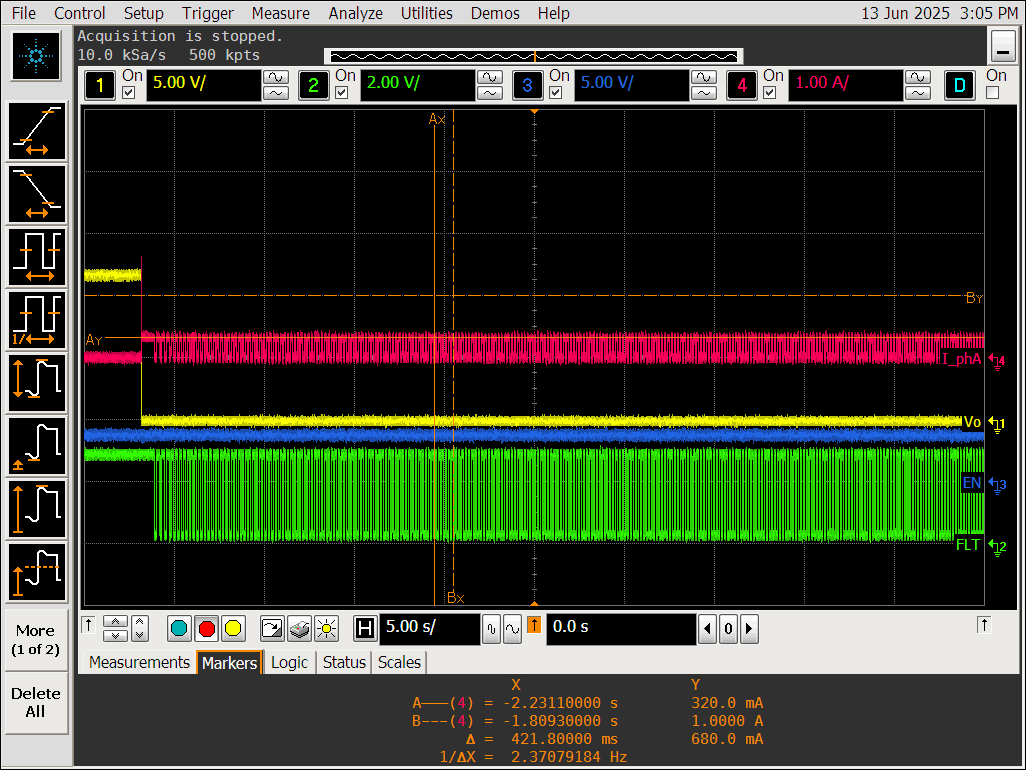
Task: Click the Ax vertical marker line handle
Action: [435, 119]
